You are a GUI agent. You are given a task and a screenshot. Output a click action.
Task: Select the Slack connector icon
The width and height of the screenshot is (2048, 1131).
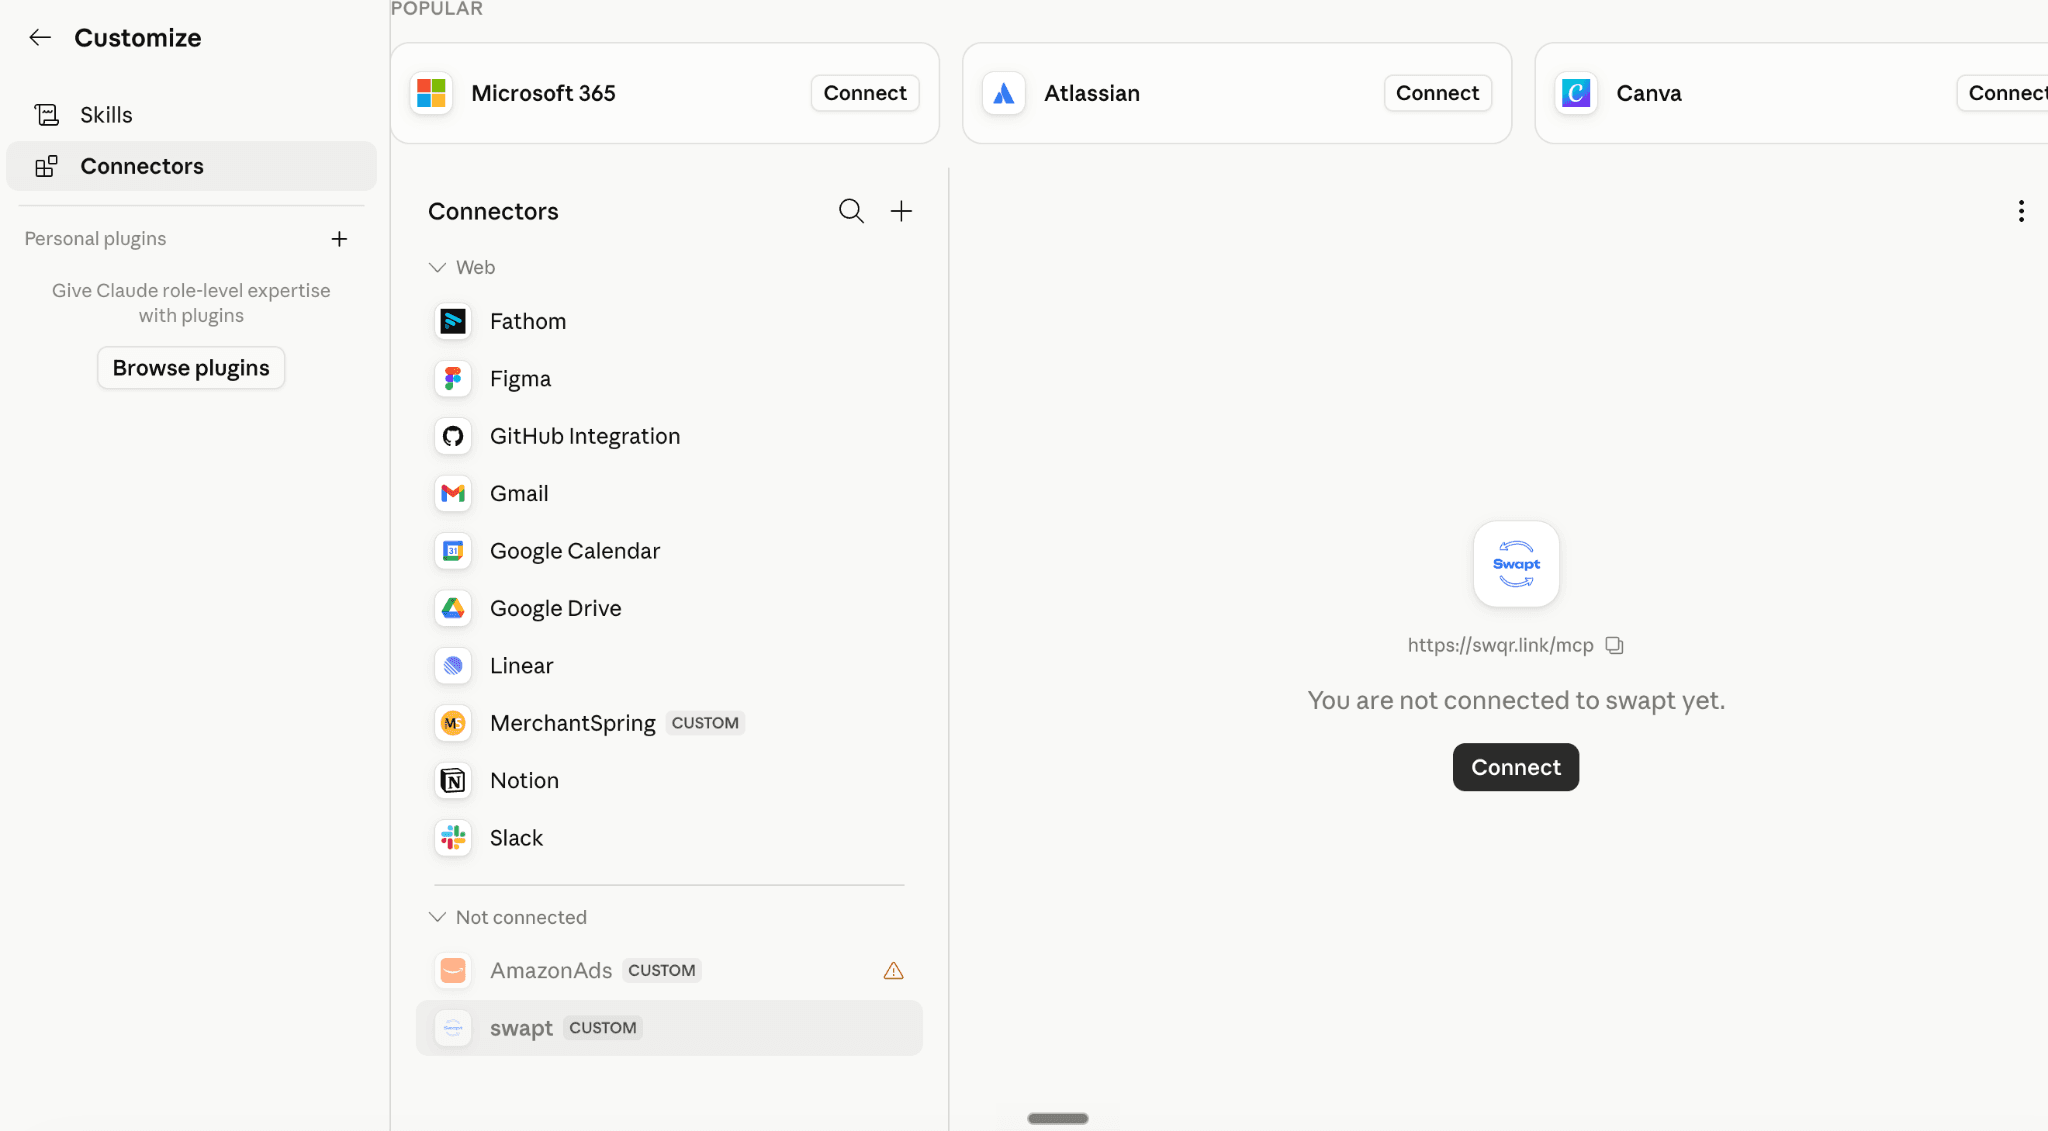(453, 838)
